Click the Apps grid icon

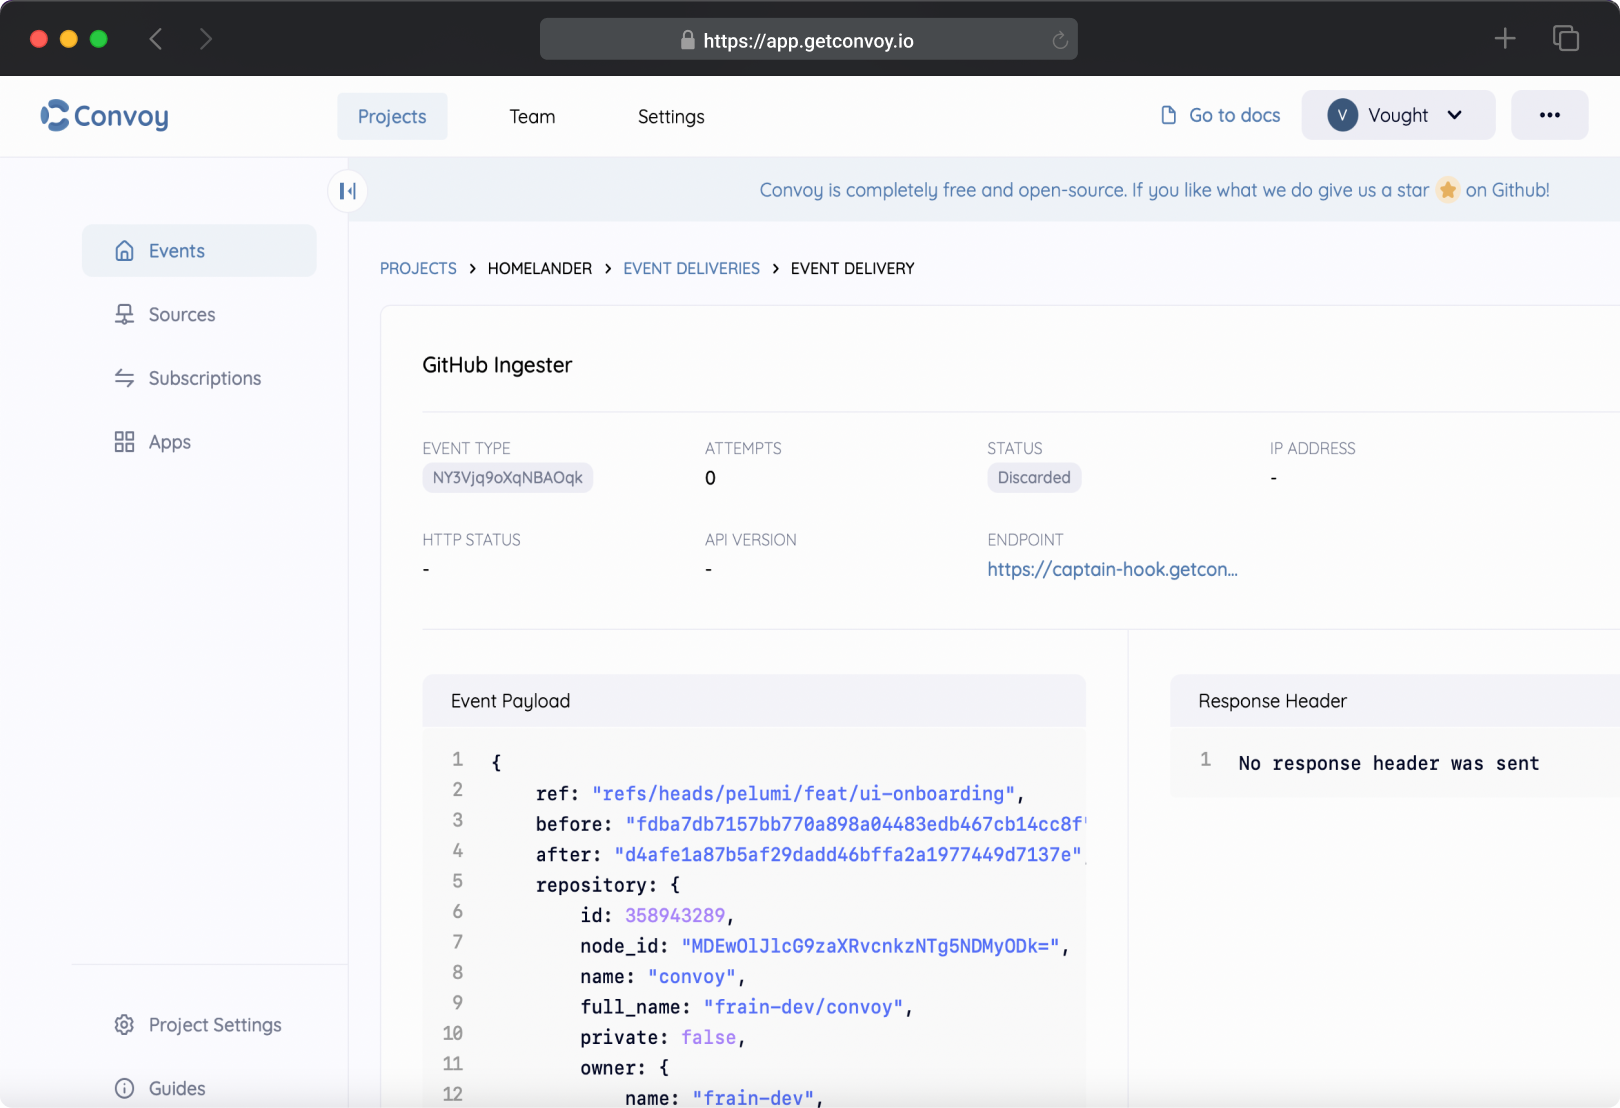coord(124,442)
